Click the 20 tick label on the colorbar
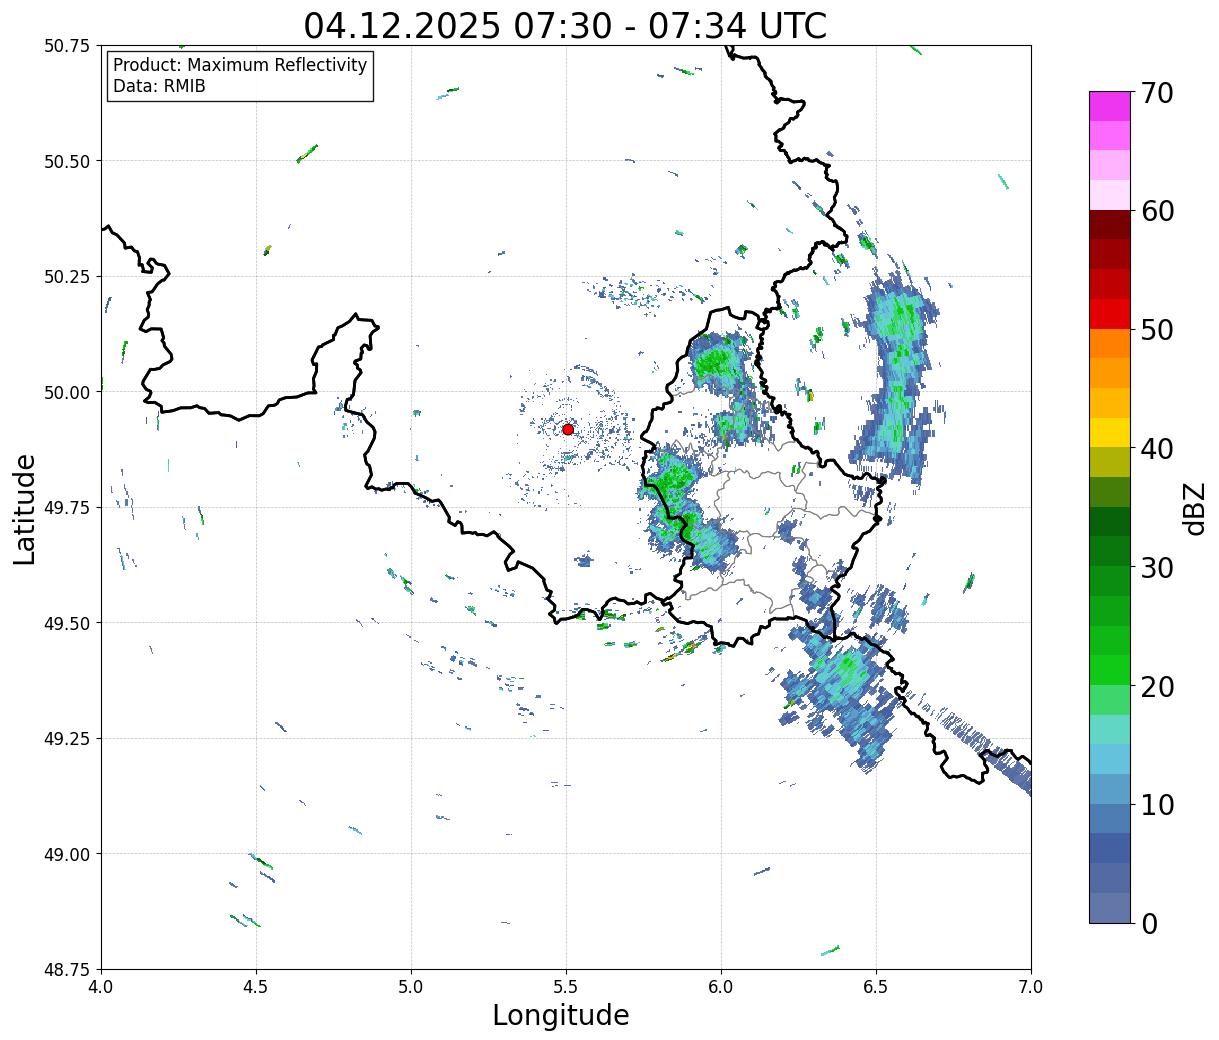This screenshot has height=1040, width=1219. [x=1157, y=687]
